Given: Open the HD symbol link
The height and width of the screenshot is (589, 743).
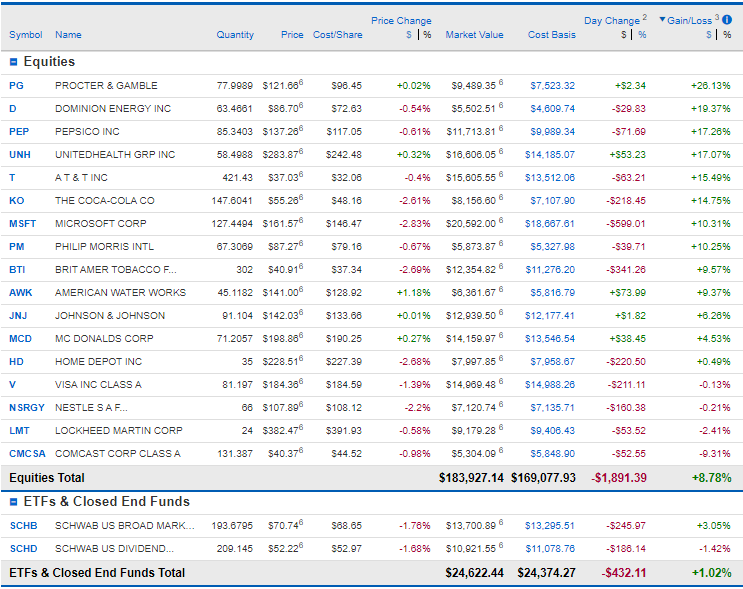Looking at the screenshot, I should click(16, 362).
